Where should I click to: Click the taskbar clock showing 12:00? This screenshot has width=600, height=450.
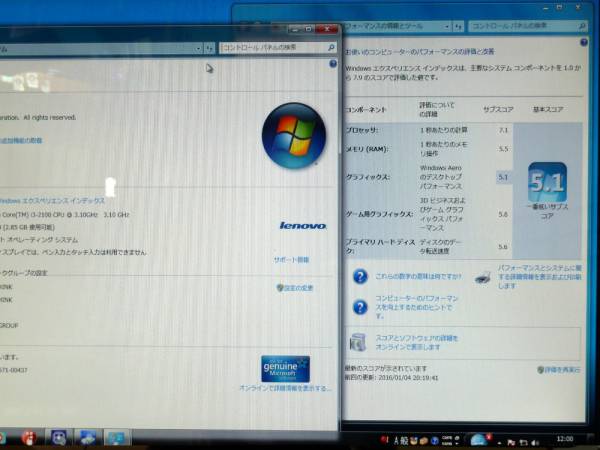click(x=564, y=439)
